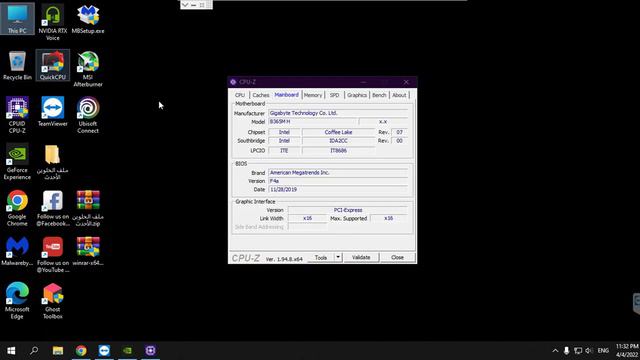Viewport: 640px width, 360px height.
Task: Launch Ghost Toolbox shortcut
Action: tap(53, 301)
